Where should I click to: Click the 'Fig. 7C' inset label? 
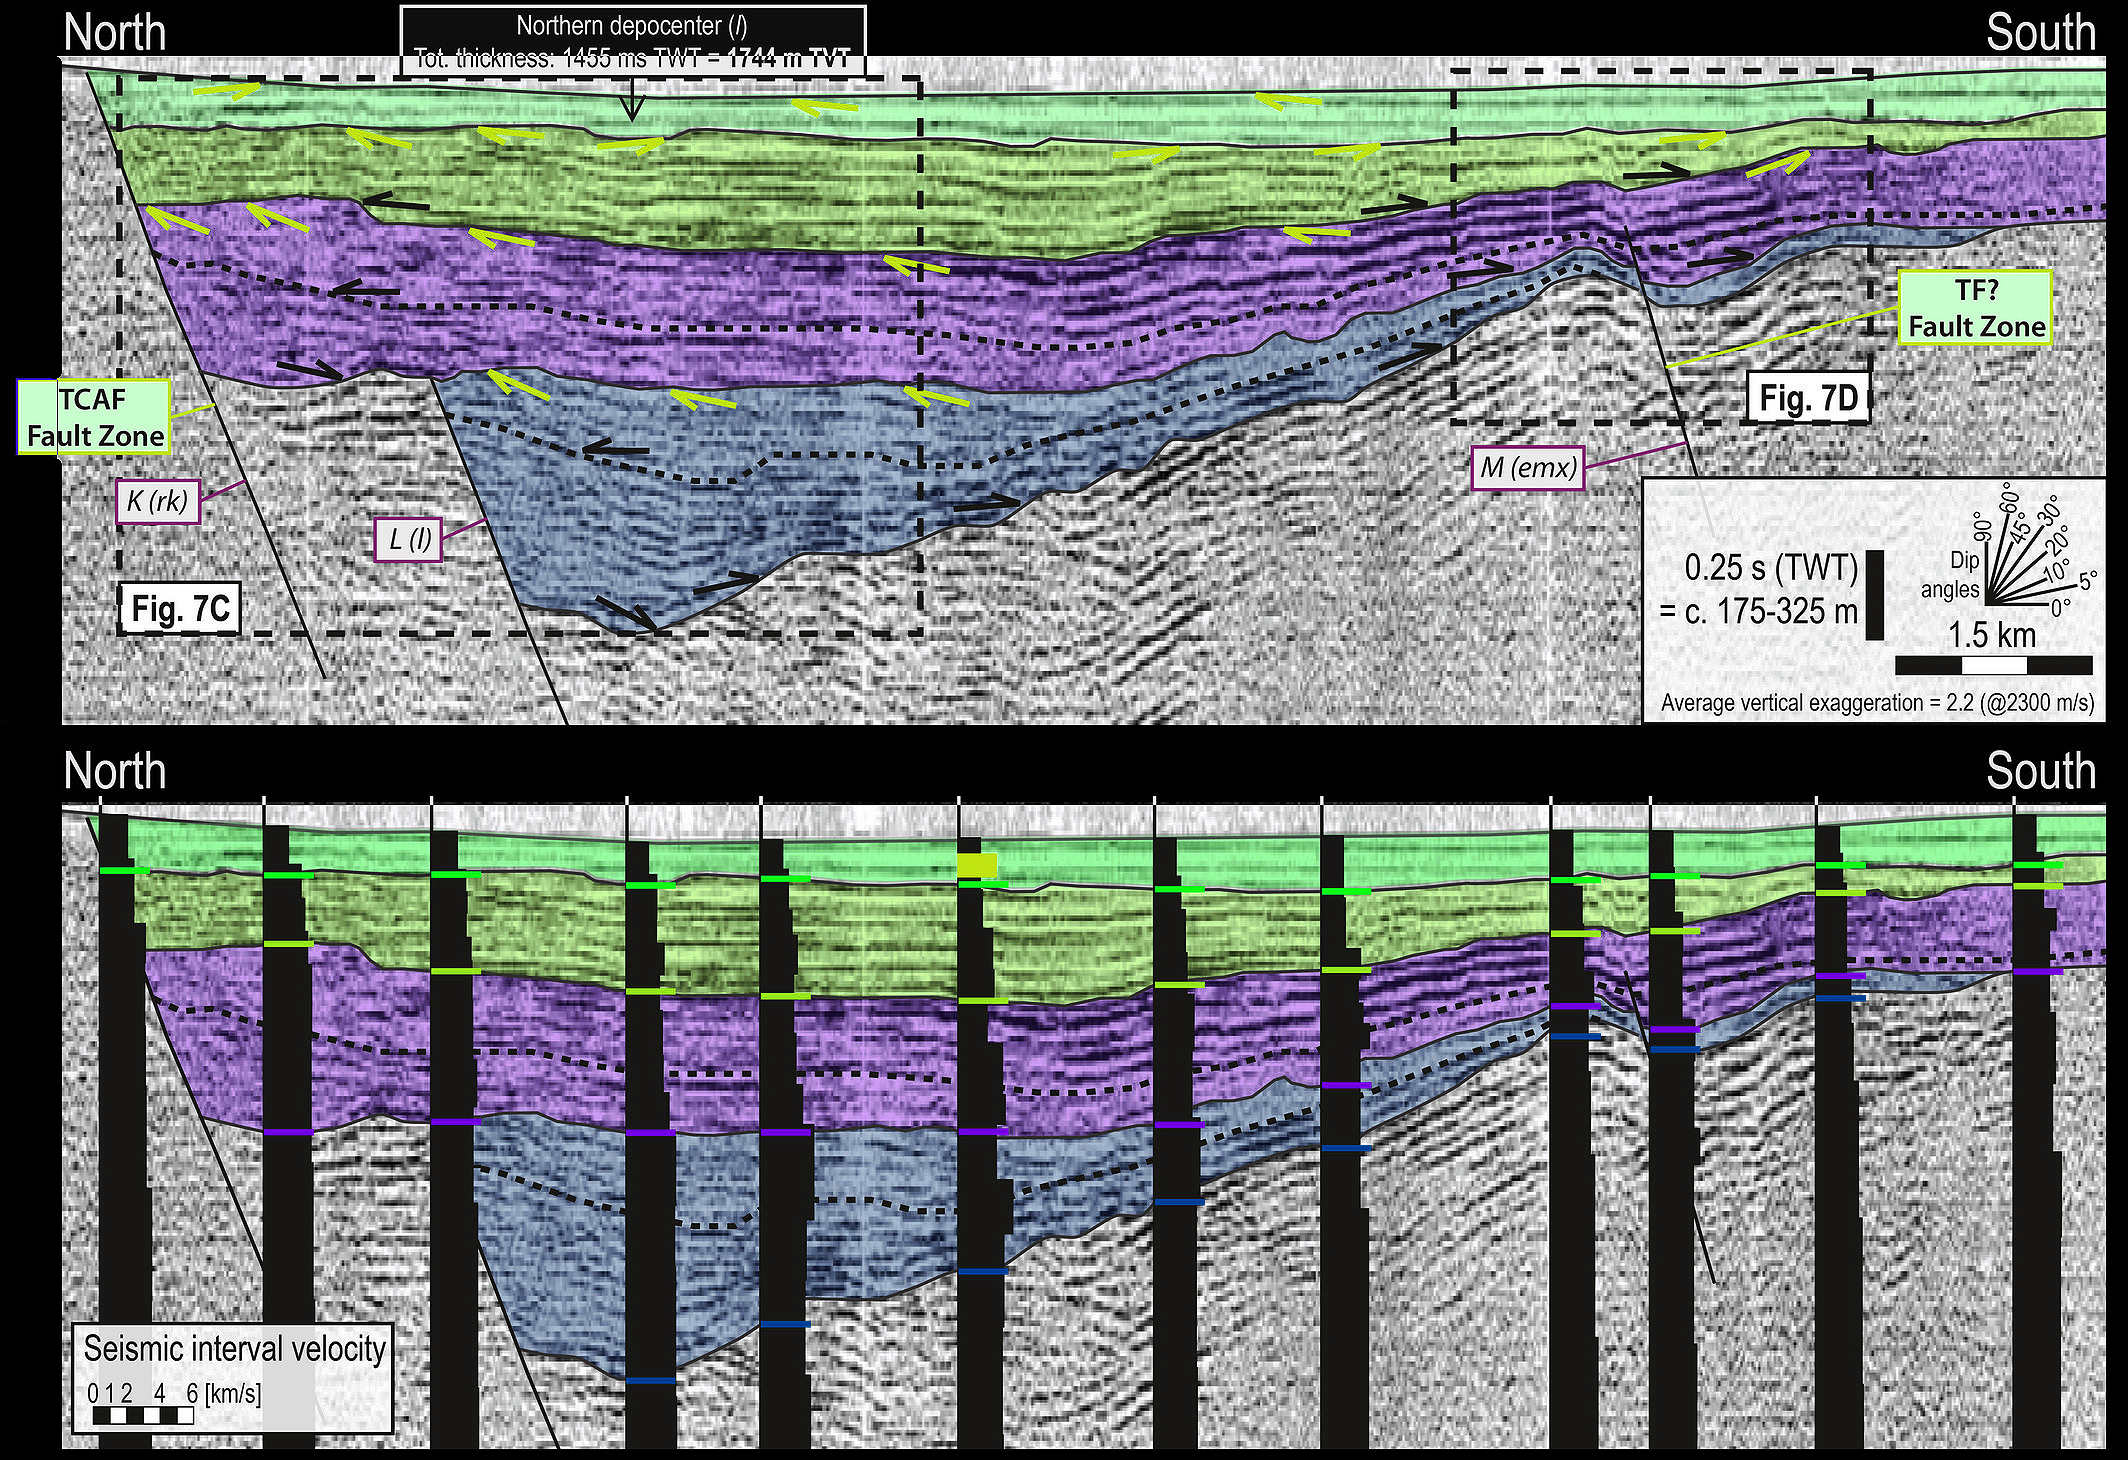click(181, 608)
